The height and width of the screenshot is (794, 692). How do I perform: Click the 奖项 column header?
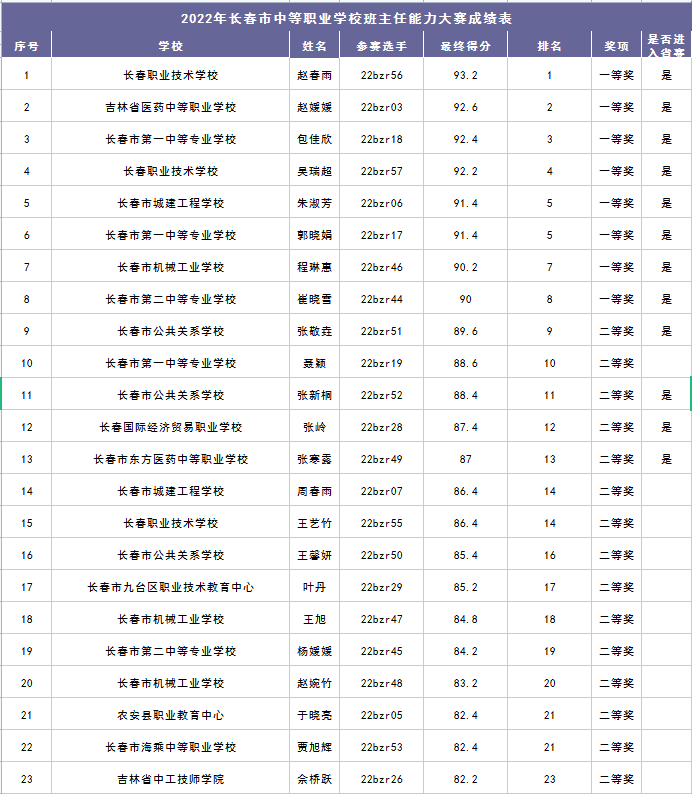point(616,46)
